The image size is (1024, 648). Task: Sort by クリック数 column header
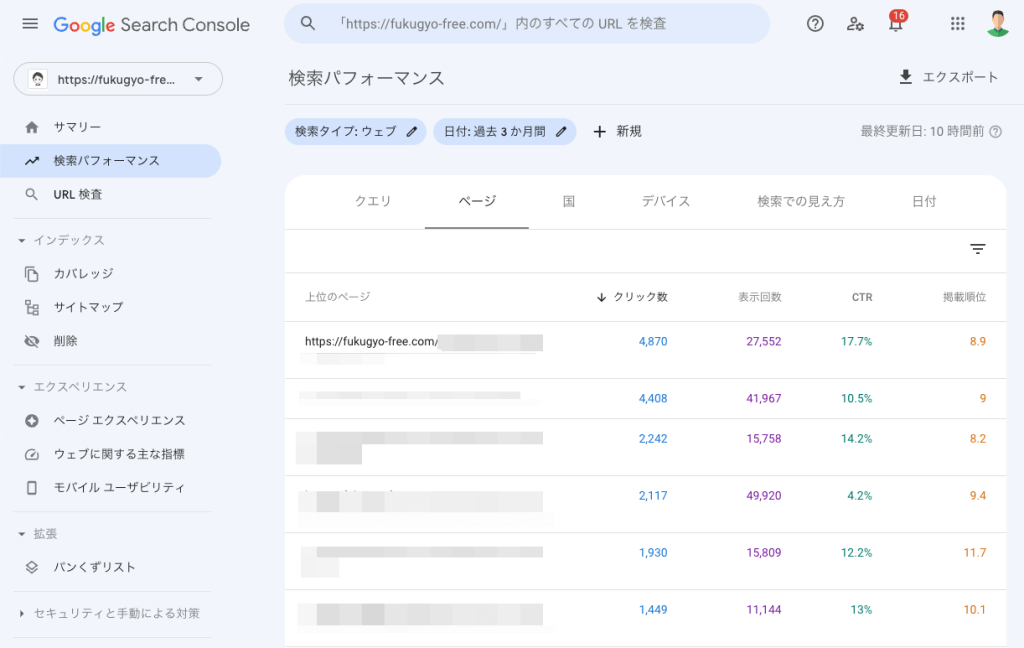point(632,297)
